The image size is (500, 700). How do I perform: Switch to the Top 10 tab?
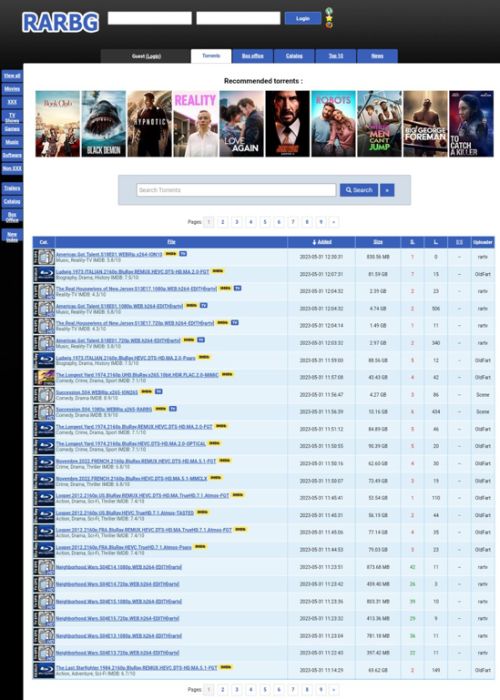point(336,56)
